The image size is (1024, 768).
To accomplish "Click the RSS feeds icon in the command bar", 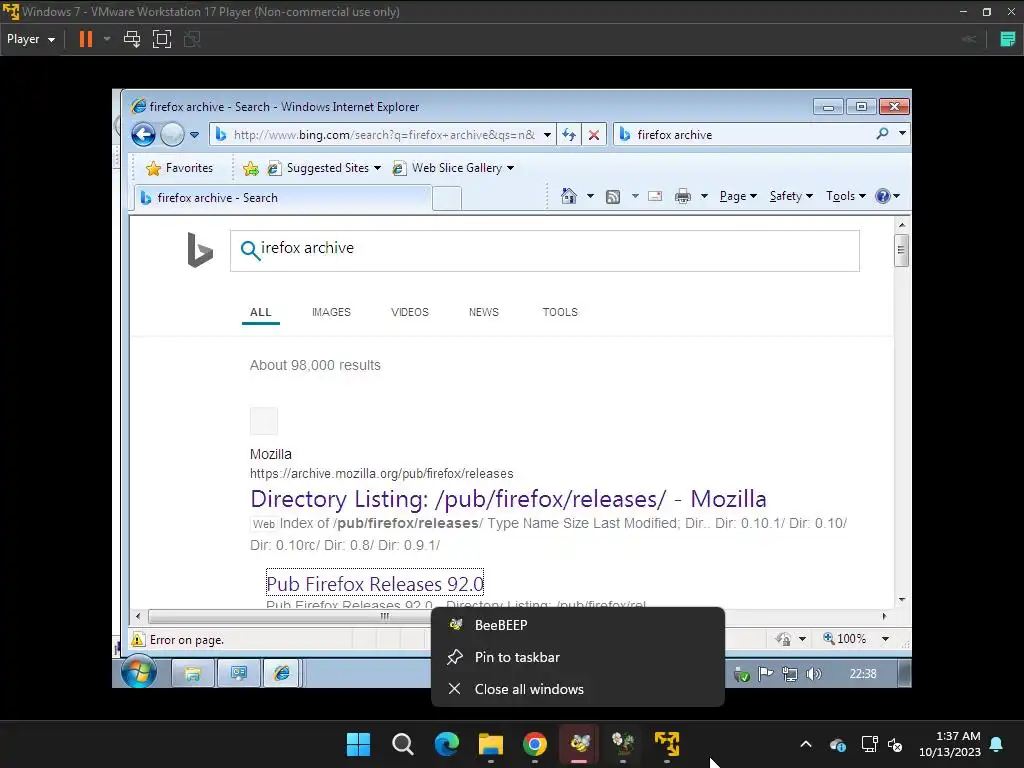I will pyautogui.click(x=613, y=197).
